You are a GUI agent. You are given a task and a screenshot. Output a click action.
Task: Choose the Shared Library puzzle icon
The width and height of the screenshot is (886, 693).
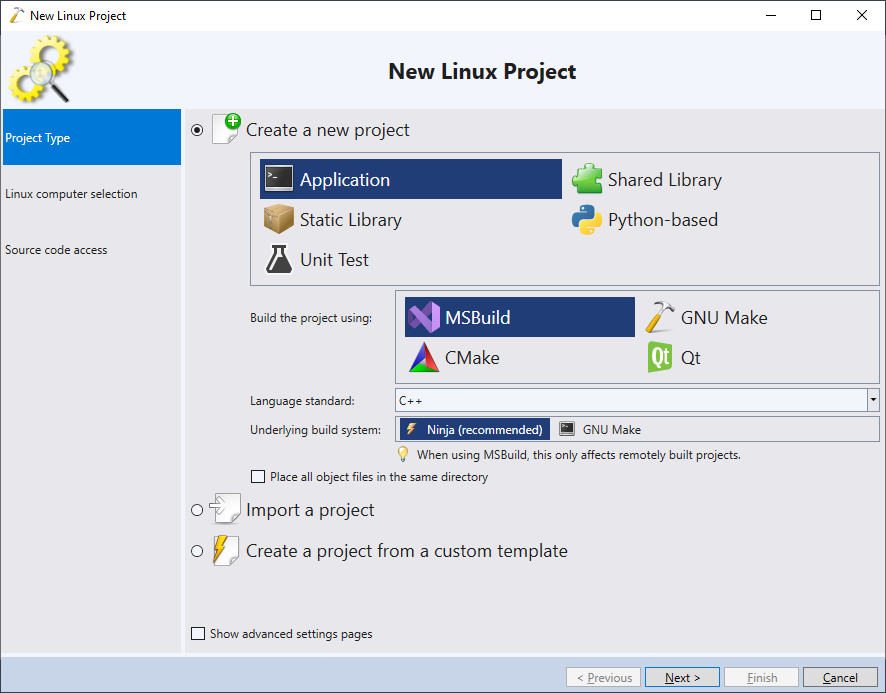[587, 179]
